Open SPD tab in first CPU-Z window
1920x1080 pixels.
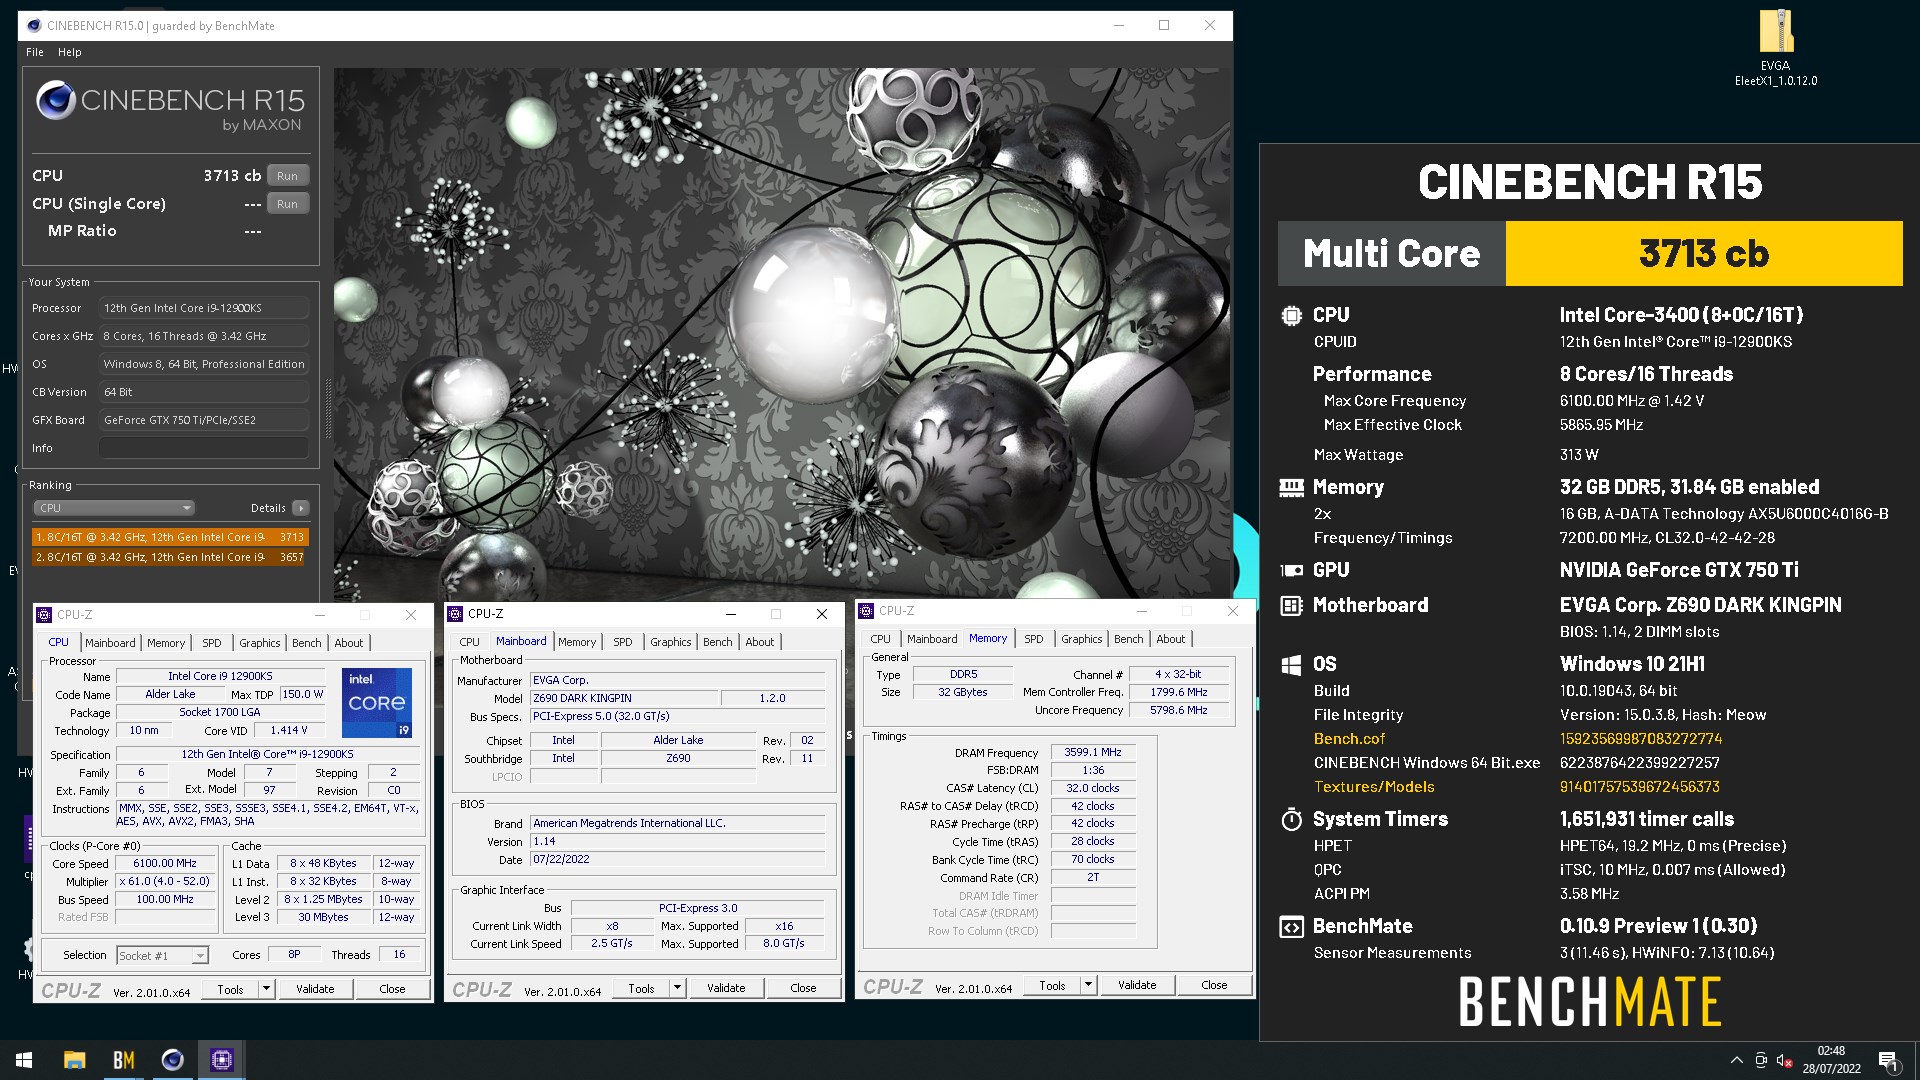coord(212,643)
